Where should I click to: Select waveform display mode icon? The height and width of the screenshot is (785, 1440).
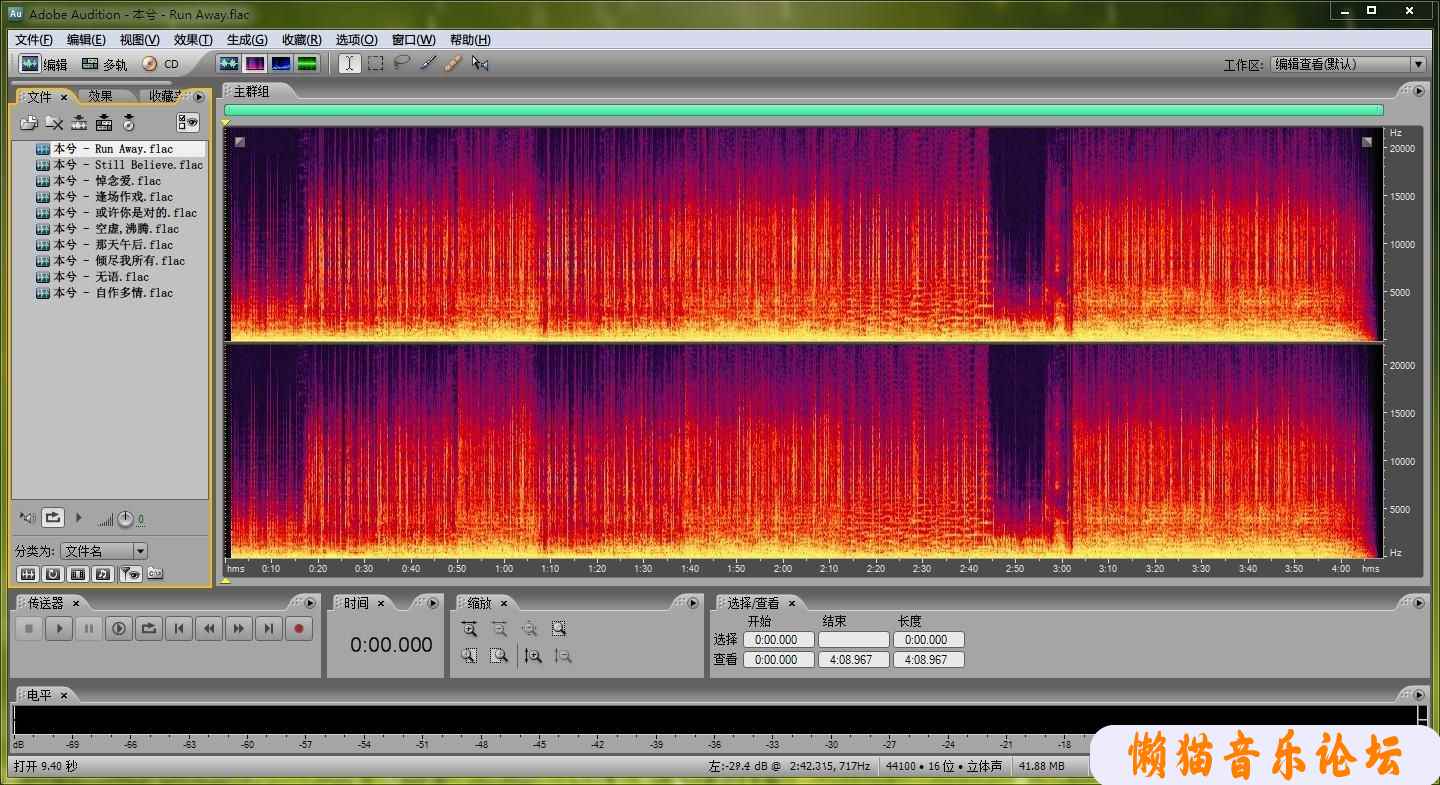(229, 63)
